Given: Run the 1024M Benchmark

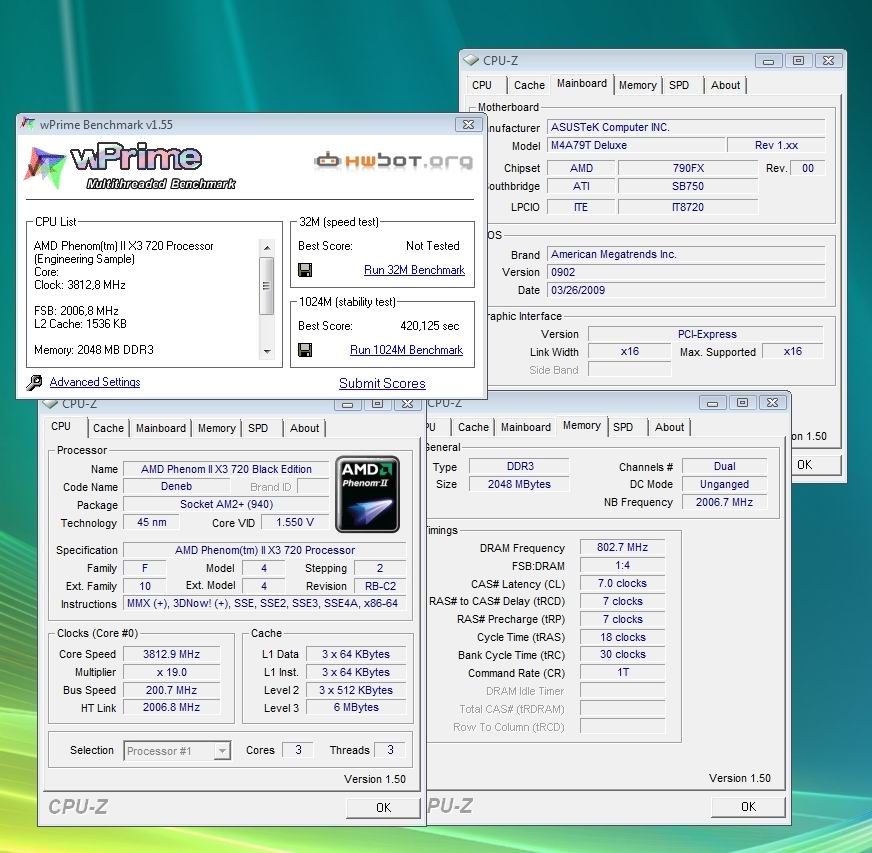Looking at the screenshot, I should (407, 350).
